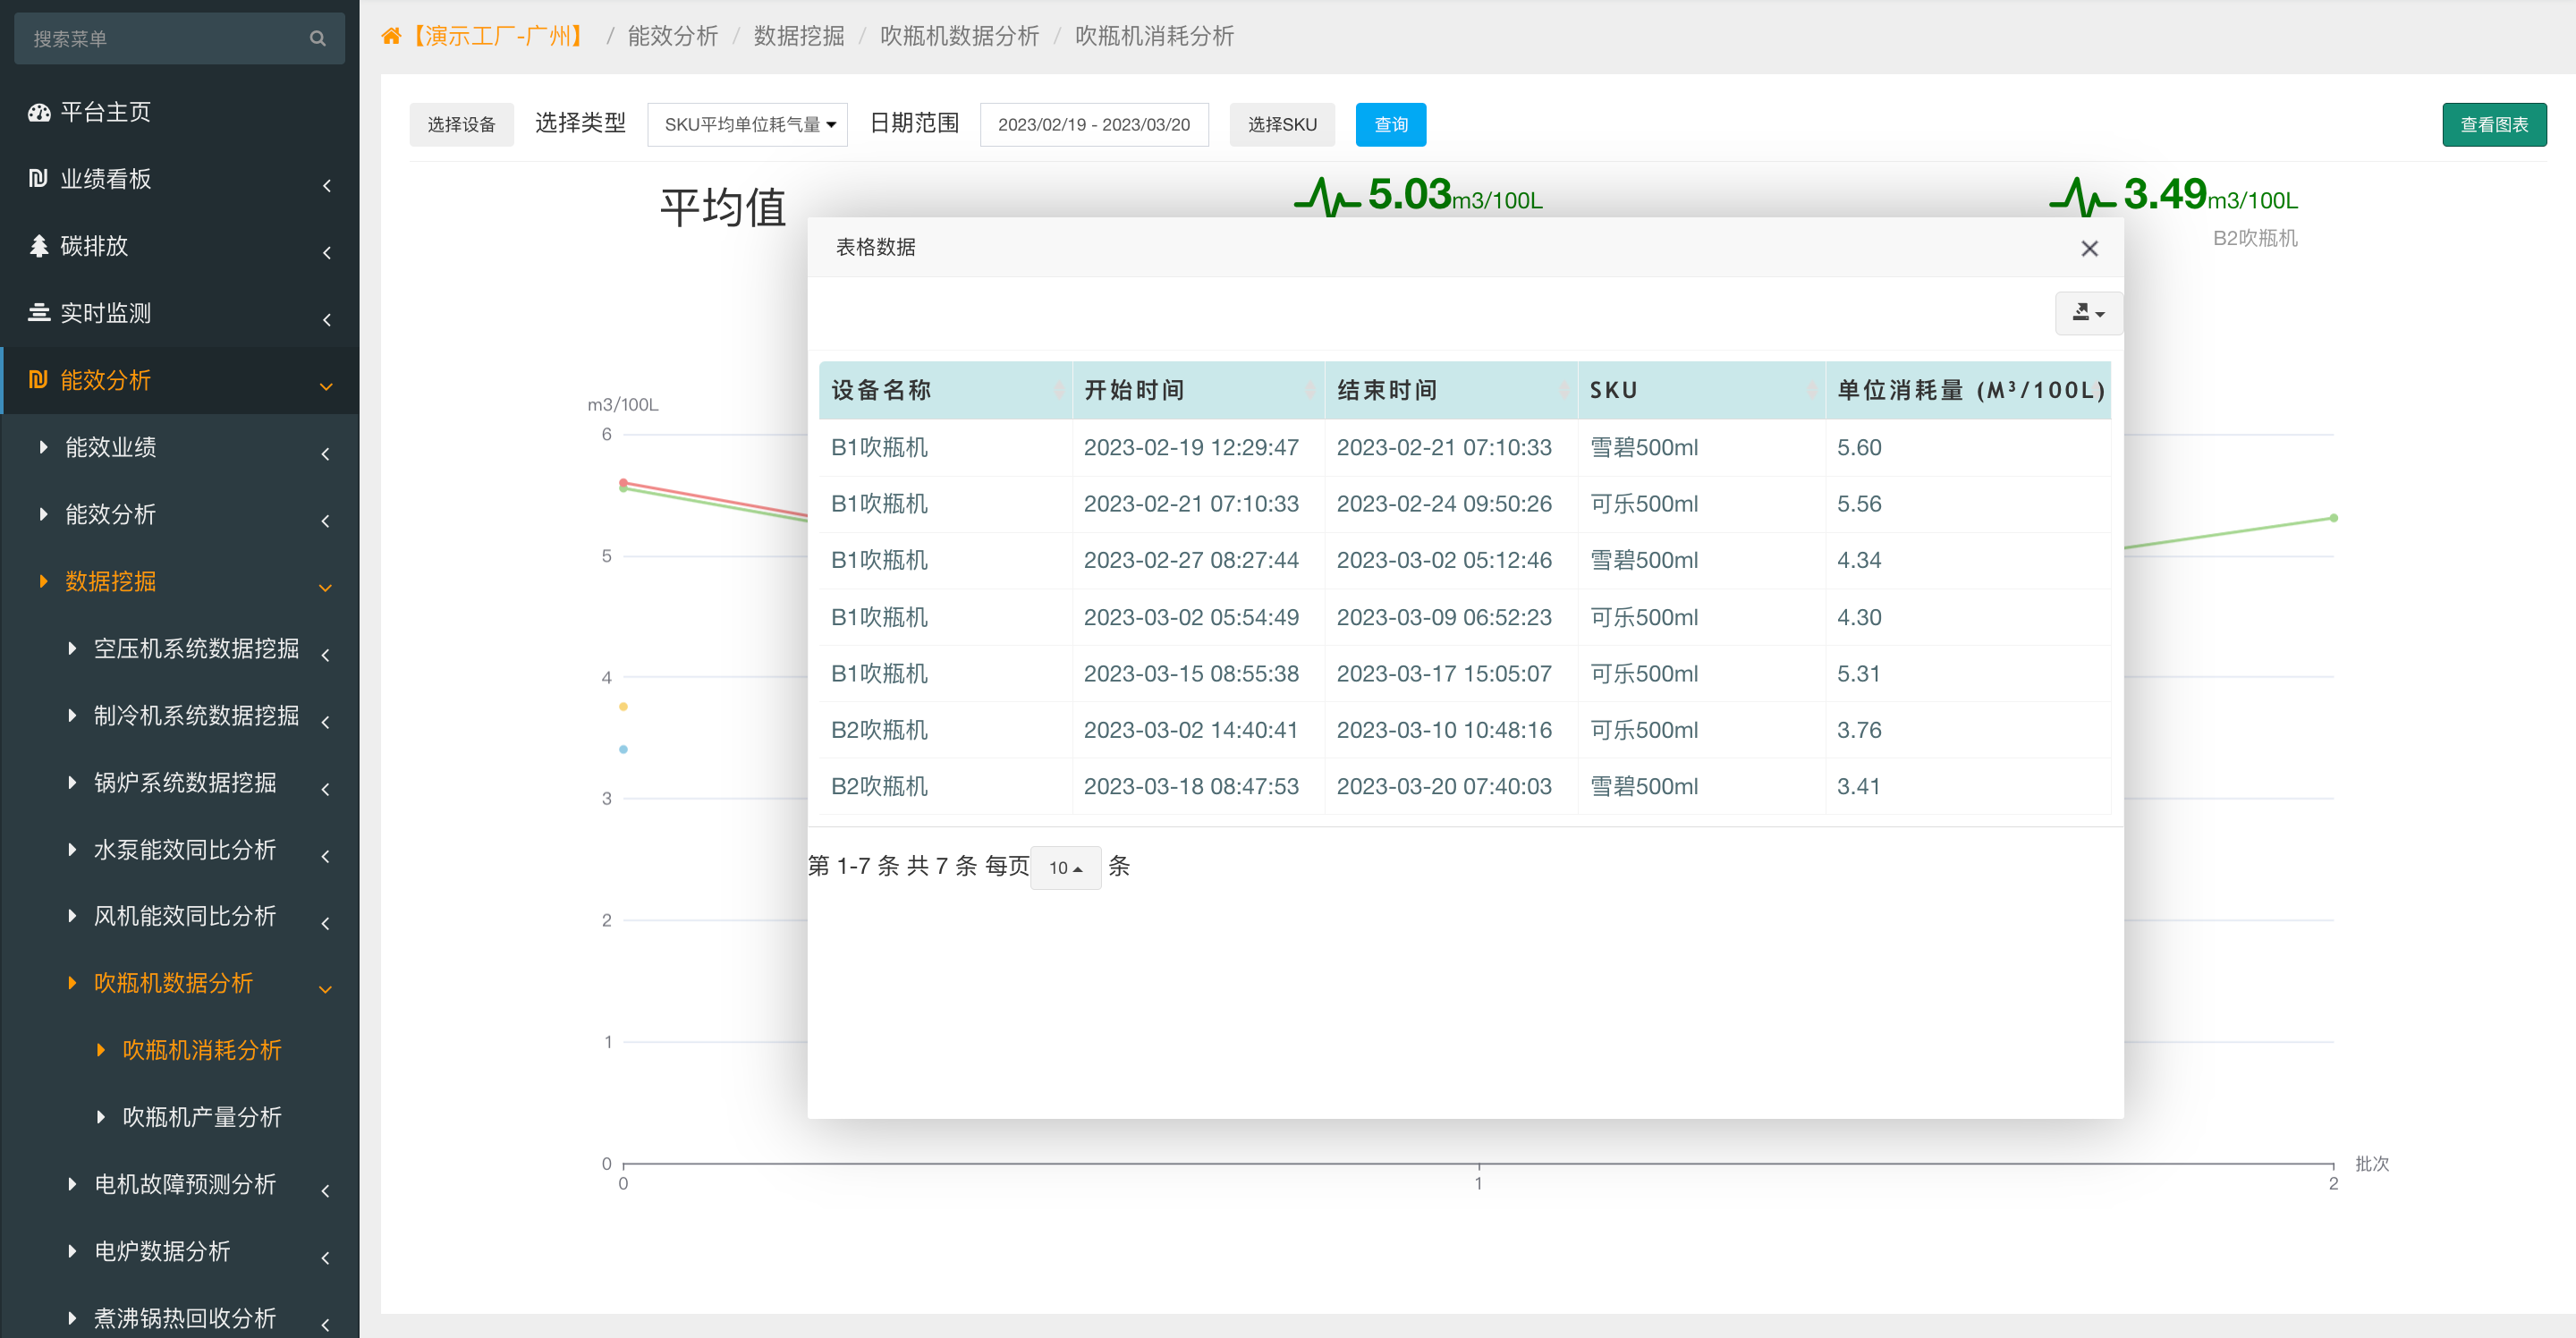Screen dimensions: 2576x1338
Task: Click the 数据挖掘 breadcrumb link
Action: pos(799,37)
